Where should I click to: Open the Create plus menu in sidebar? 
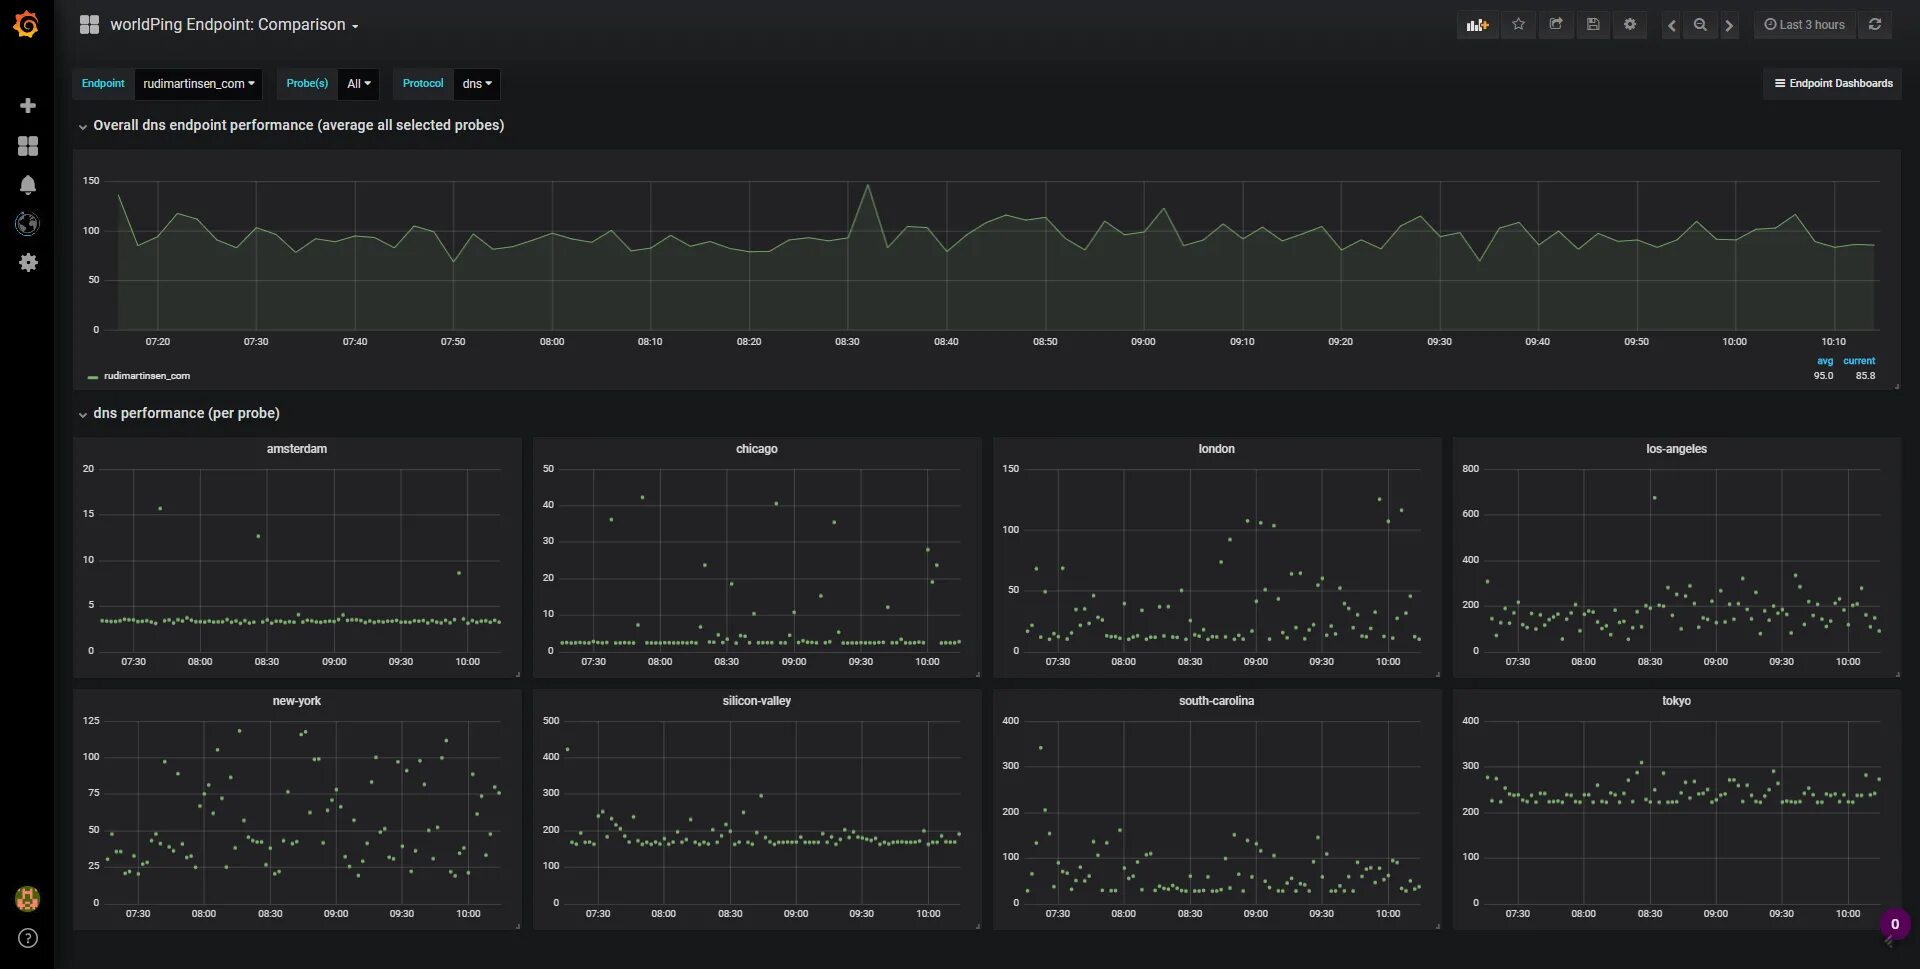[x=28, y=105]
